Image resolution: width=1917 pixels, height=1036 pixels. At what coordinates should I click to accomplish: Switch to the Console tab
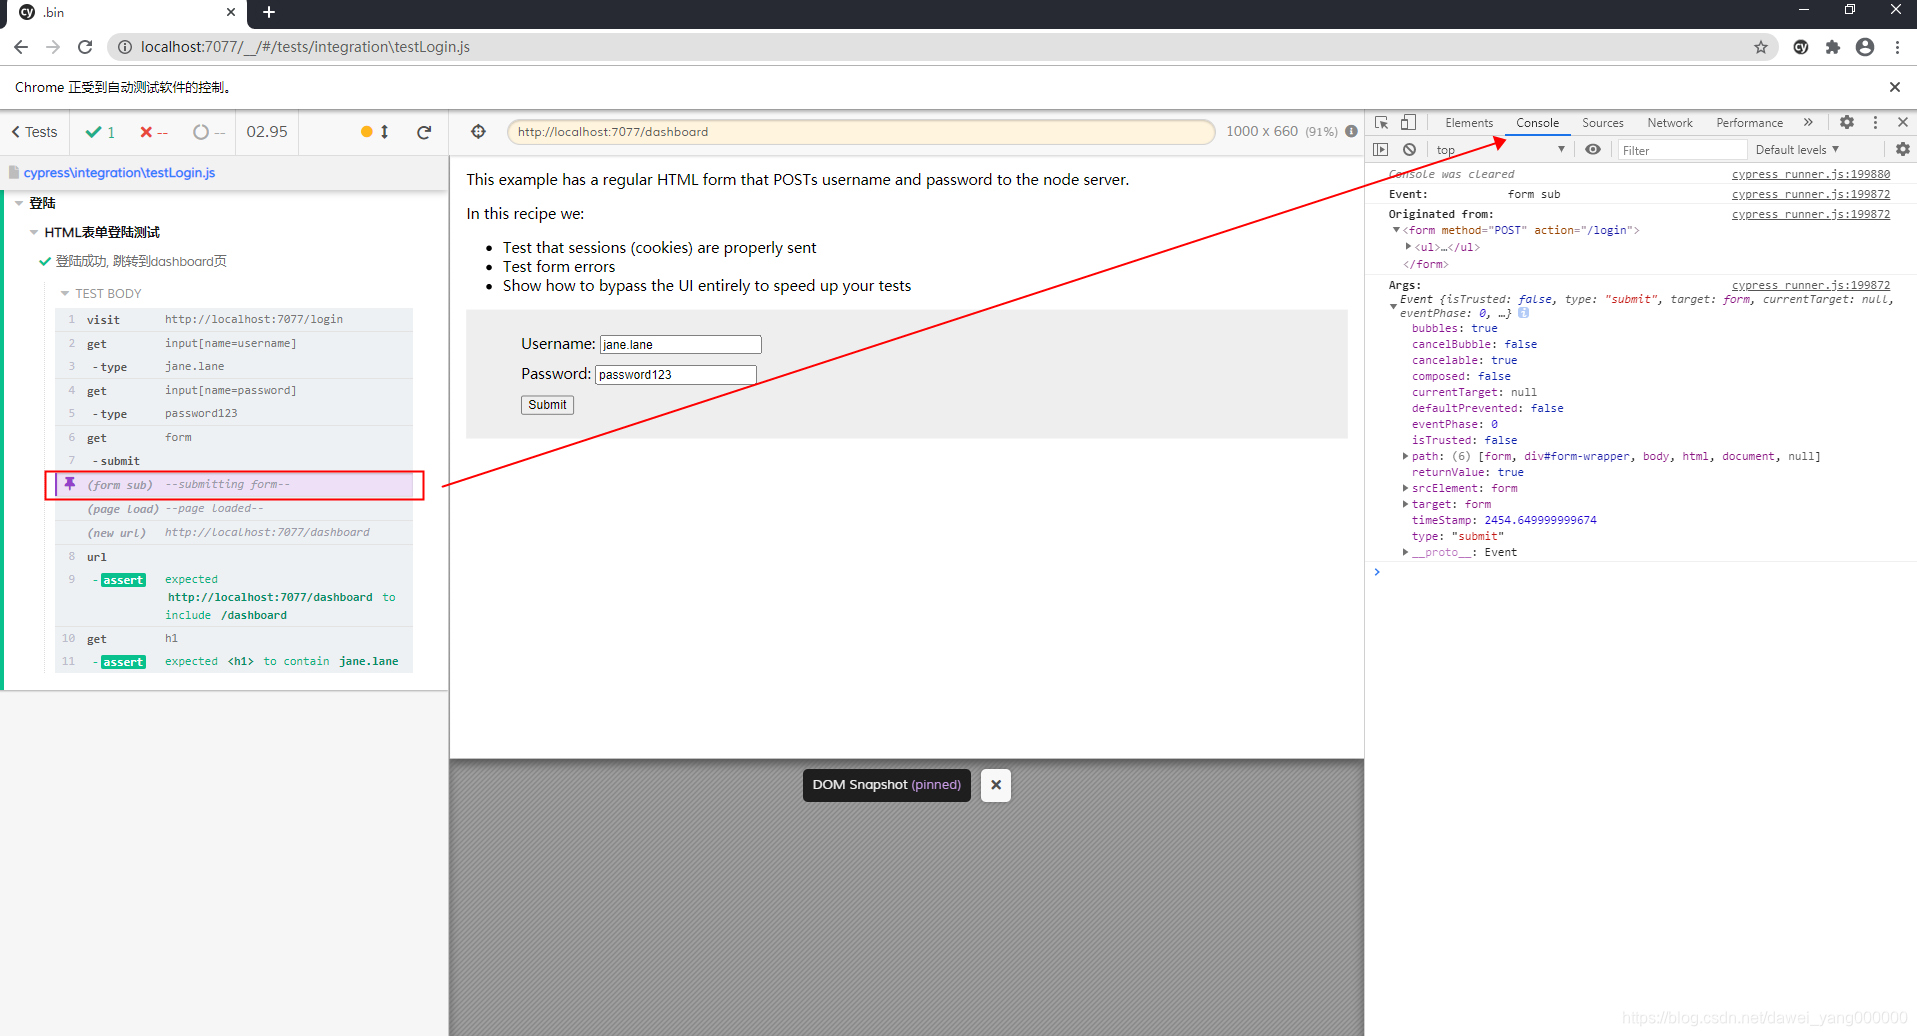click(x=1537, y=123)
